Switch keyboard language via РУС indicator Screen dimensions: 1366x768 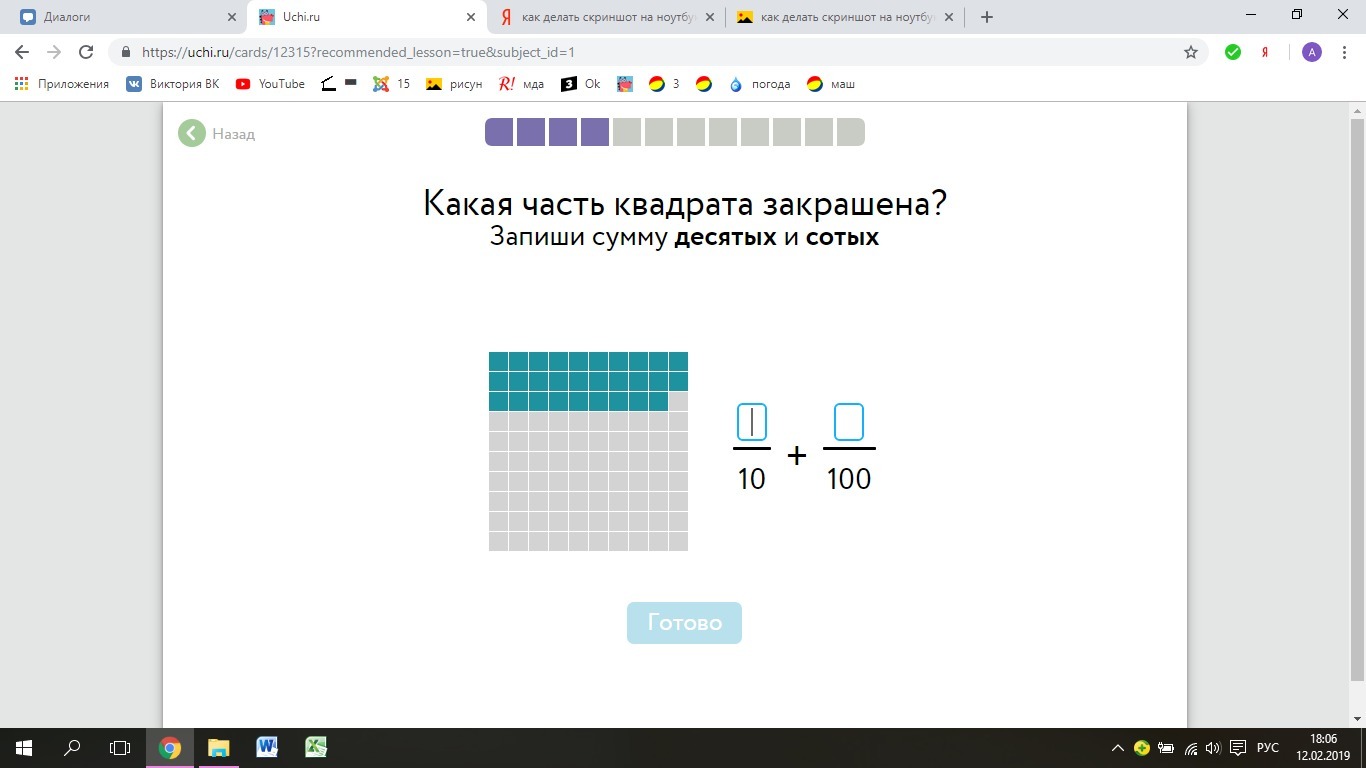point(1267,748)
